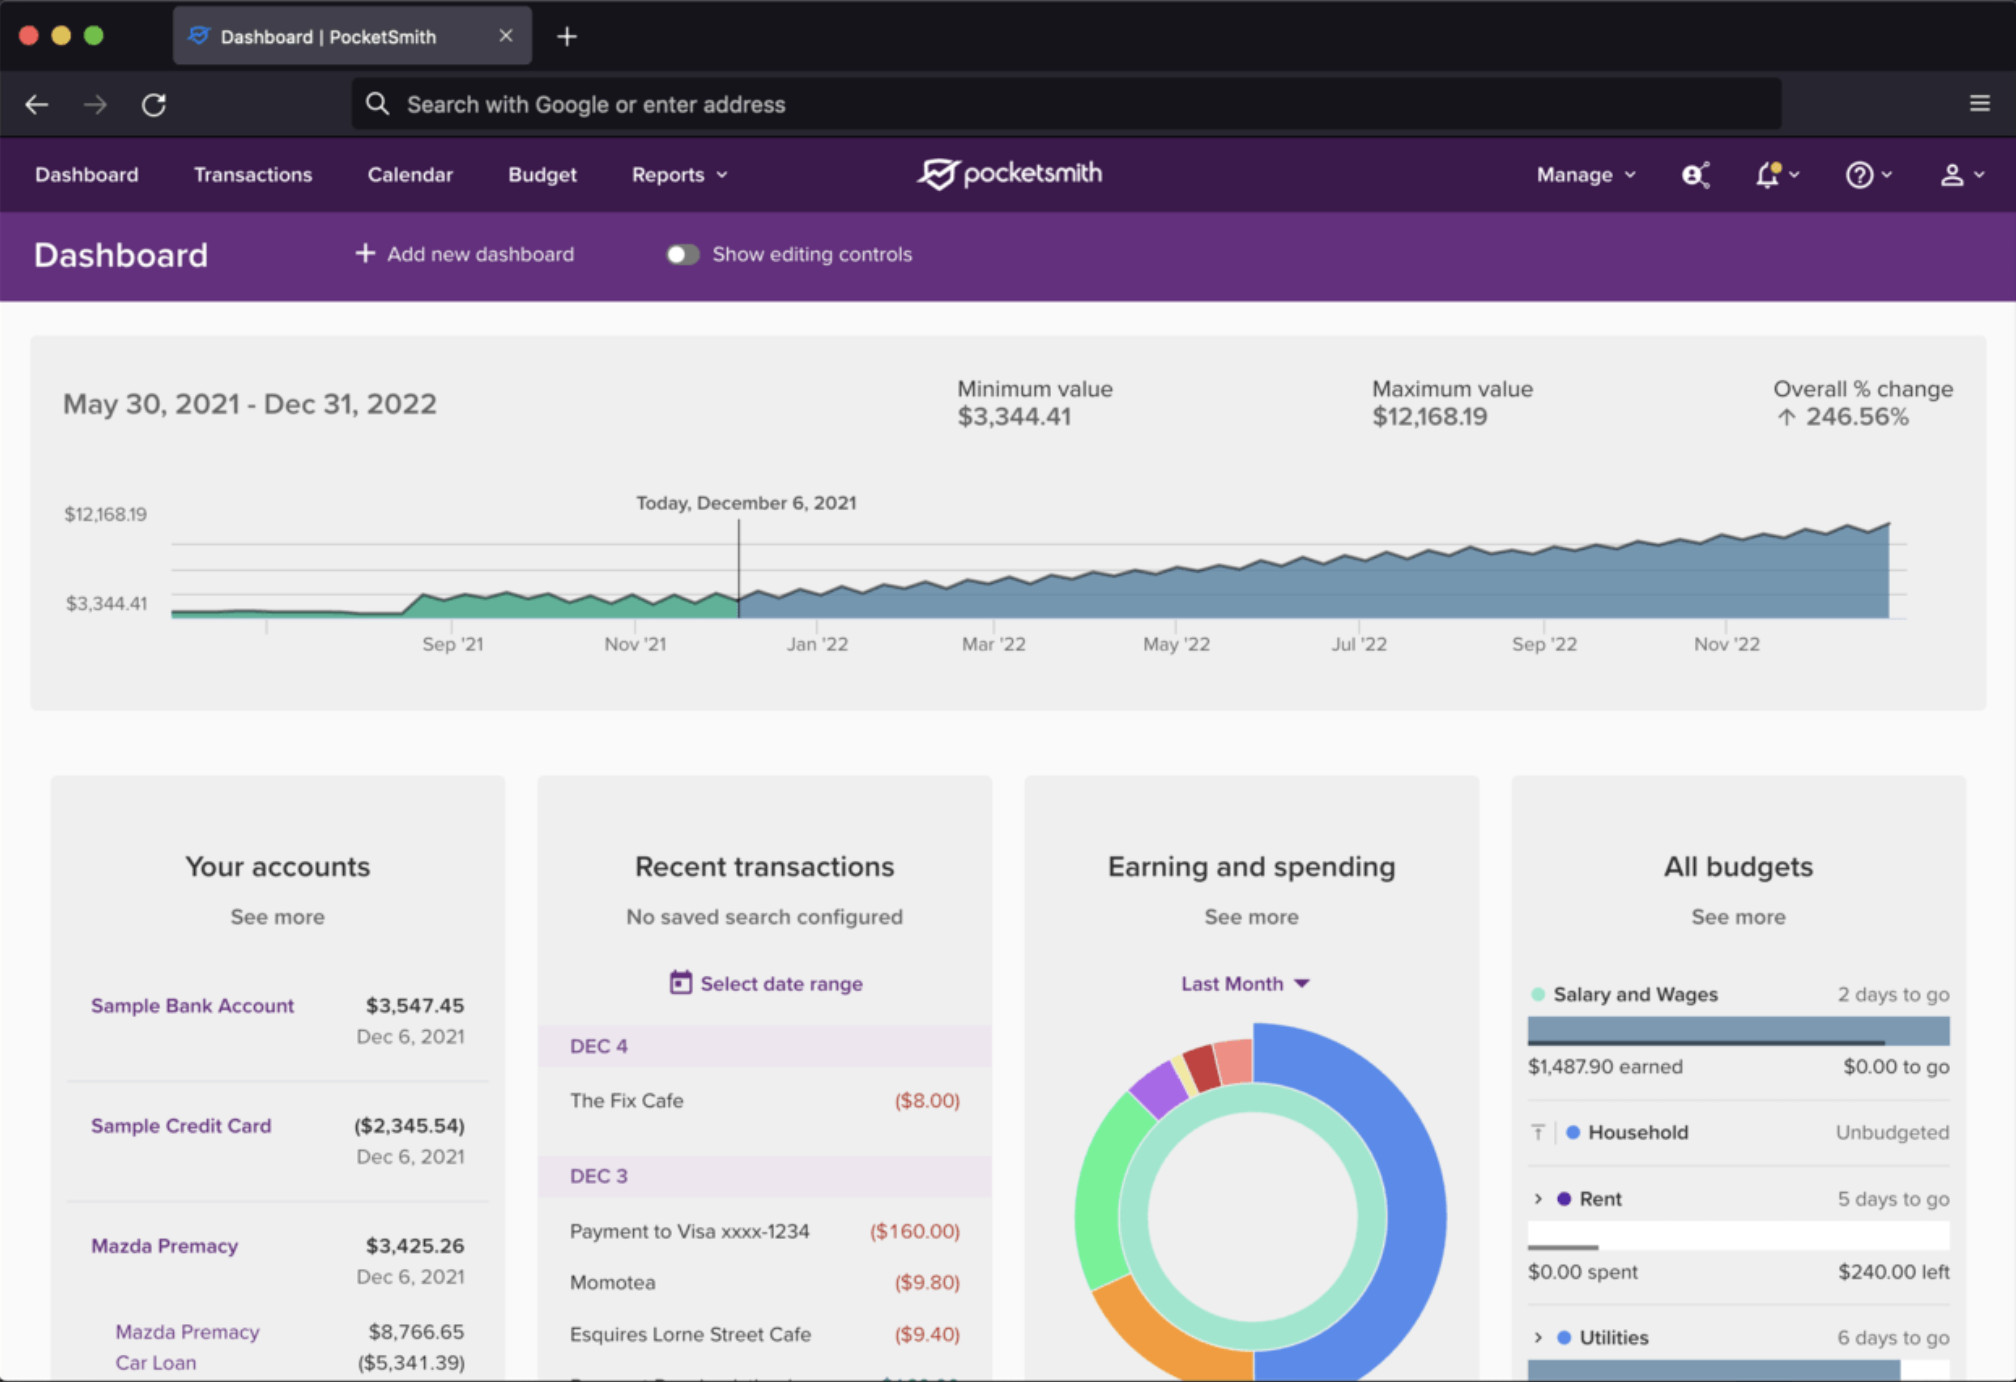Click the blue dot beside Utilities
This screenshot has height=1382, width=2016.
(x=1564, y=1337)
